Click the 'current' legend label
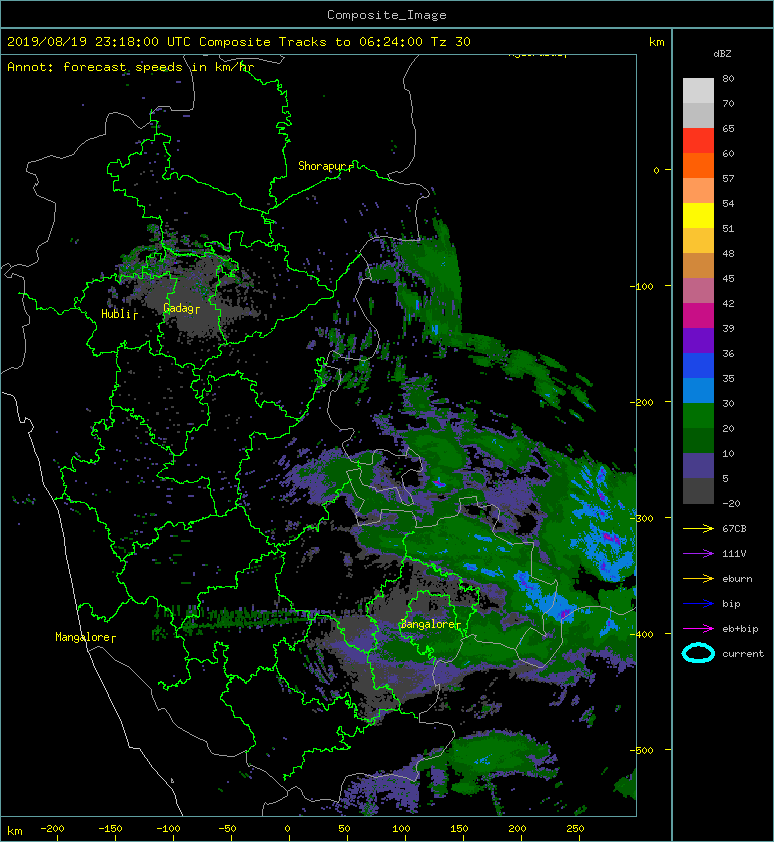 coord(743,654)
